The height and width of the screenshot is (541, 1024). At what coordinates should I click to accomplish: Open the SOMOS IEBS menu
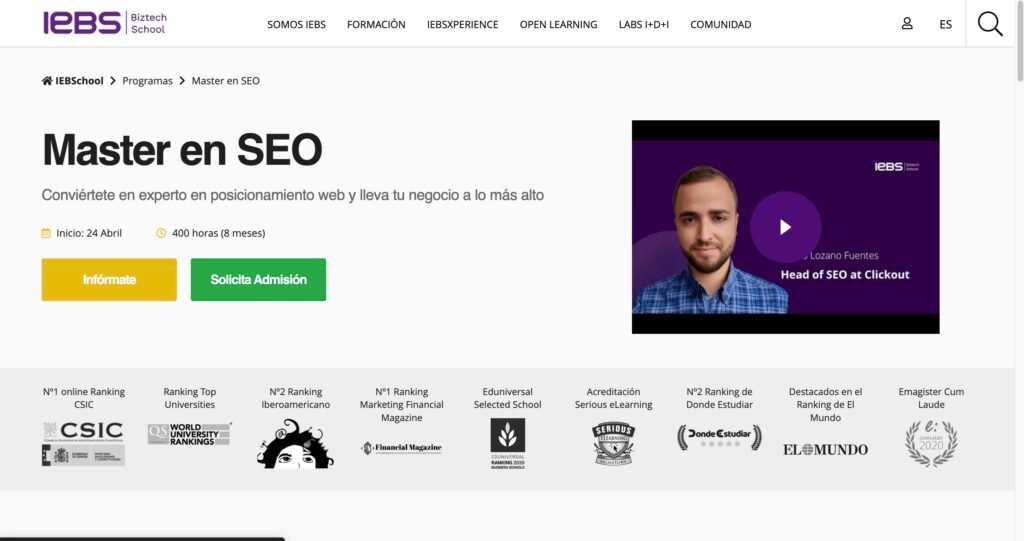tap(296, 24)
